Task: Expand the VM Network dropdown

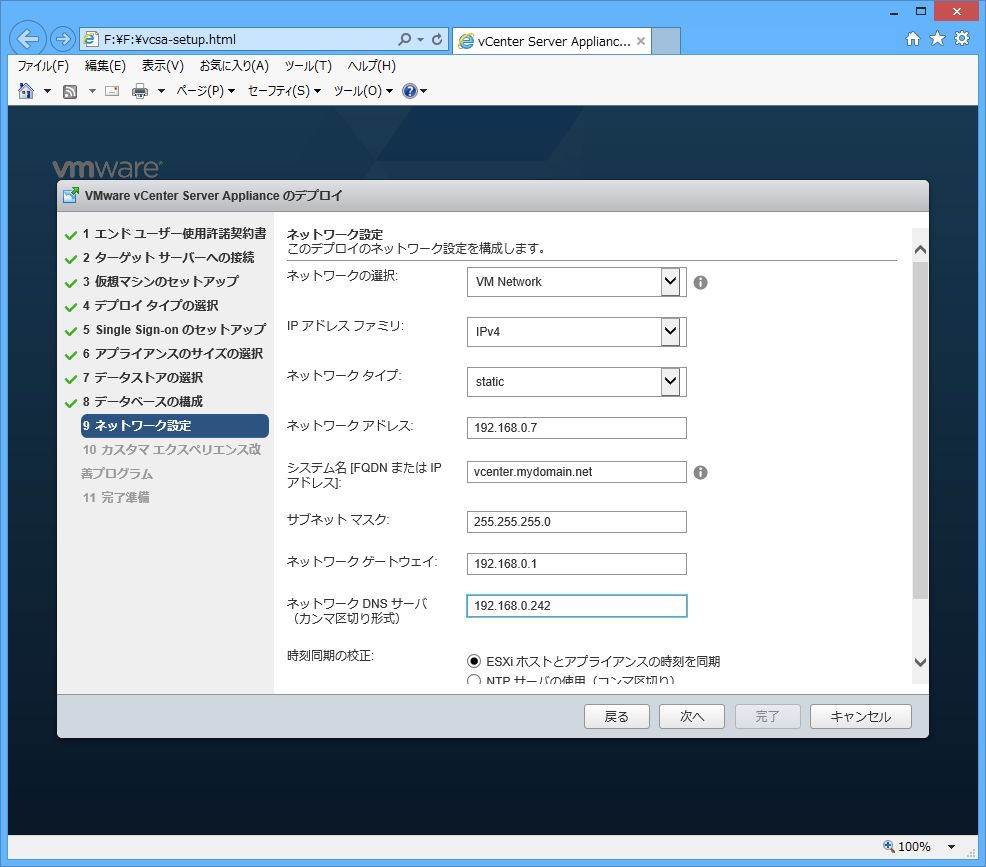Action: (670, 282)
